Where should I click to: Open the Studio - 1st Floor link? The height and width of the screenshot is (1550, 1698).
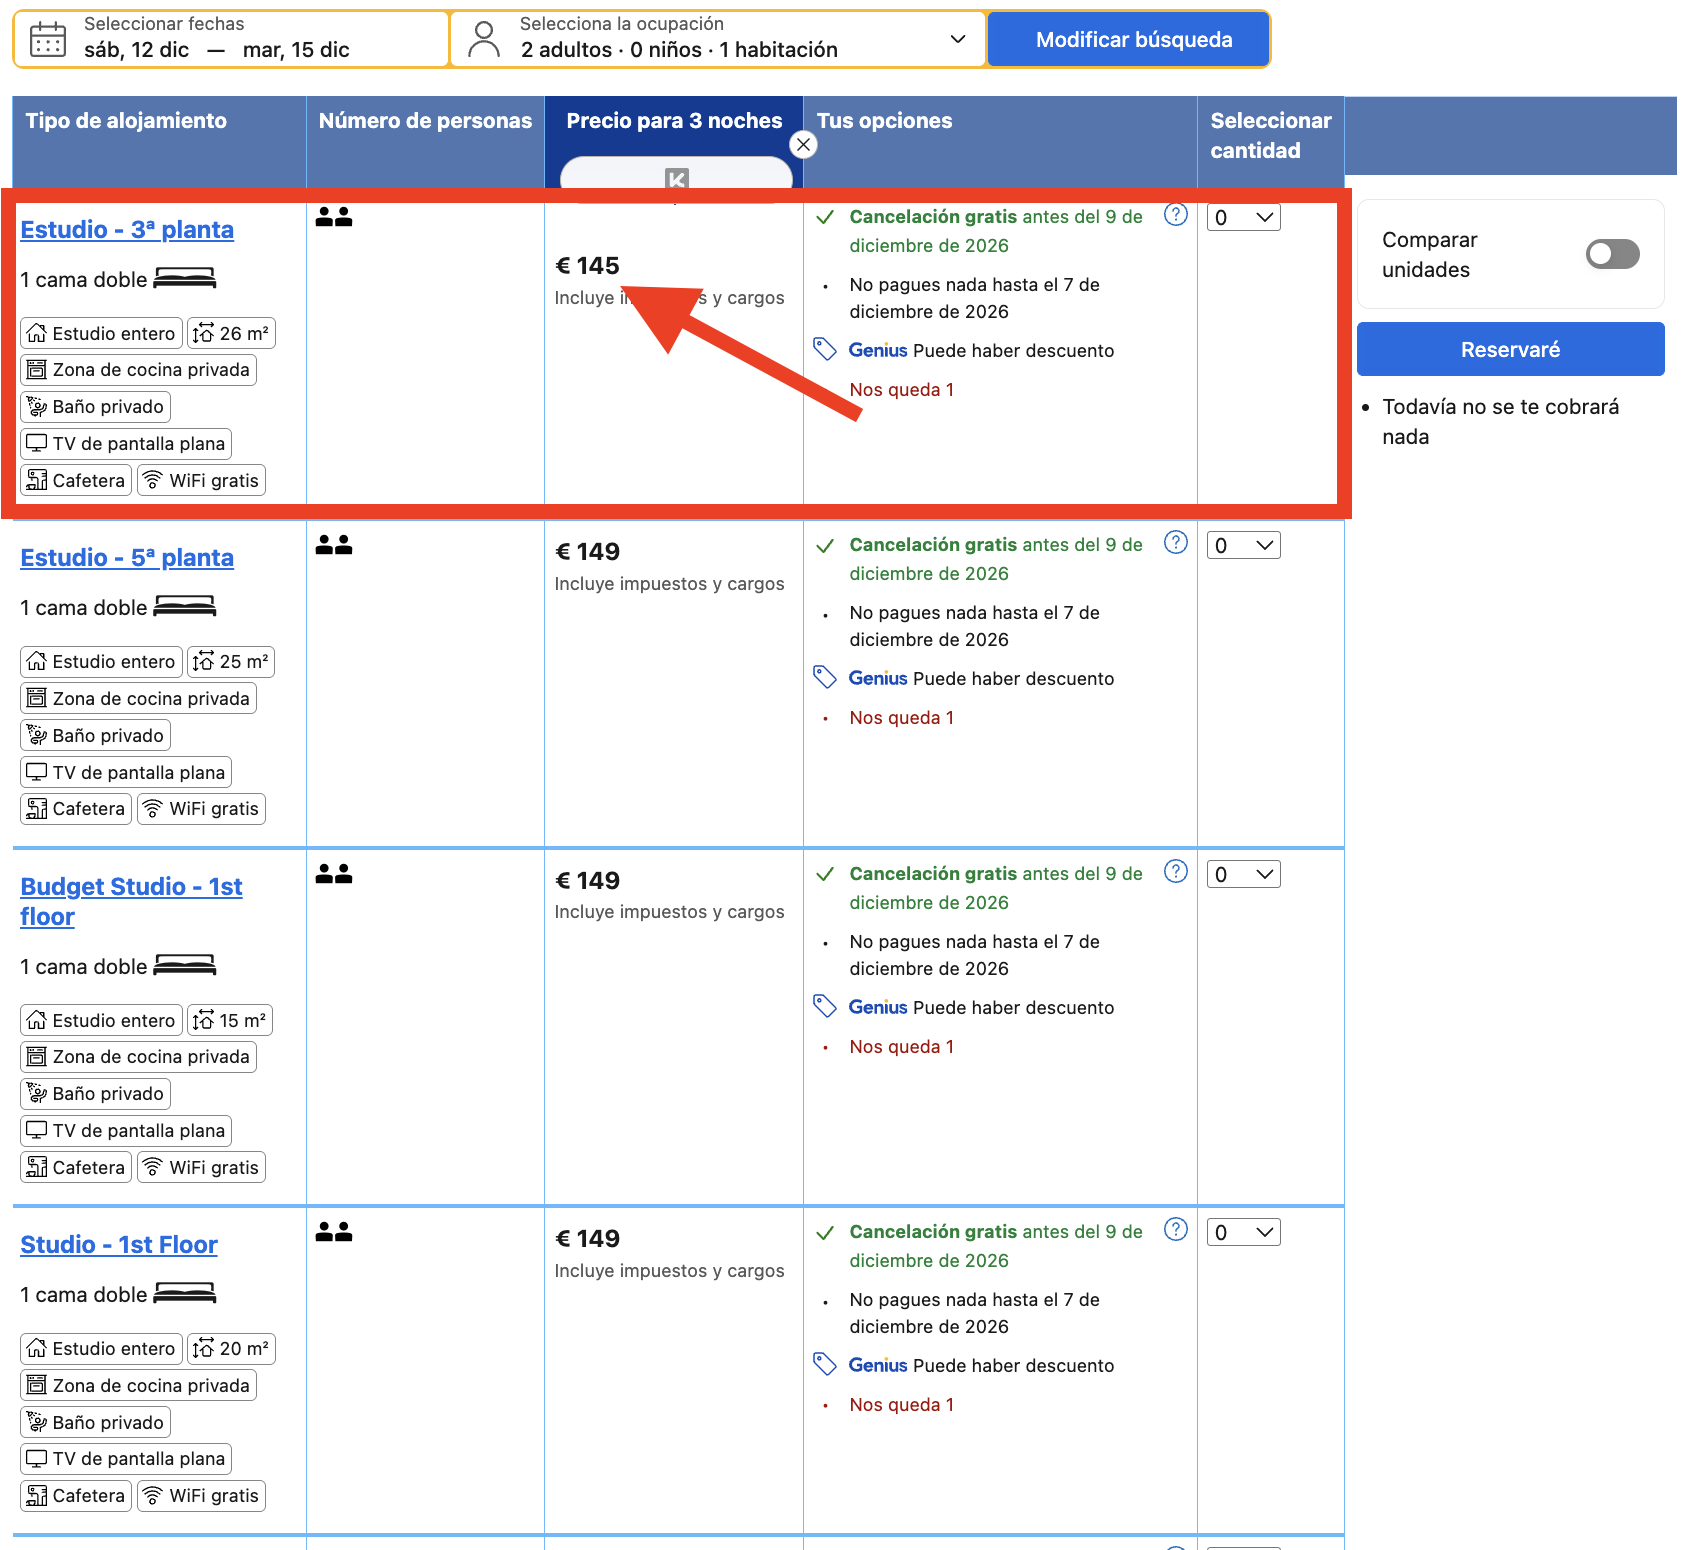(x=119, y=1244)
